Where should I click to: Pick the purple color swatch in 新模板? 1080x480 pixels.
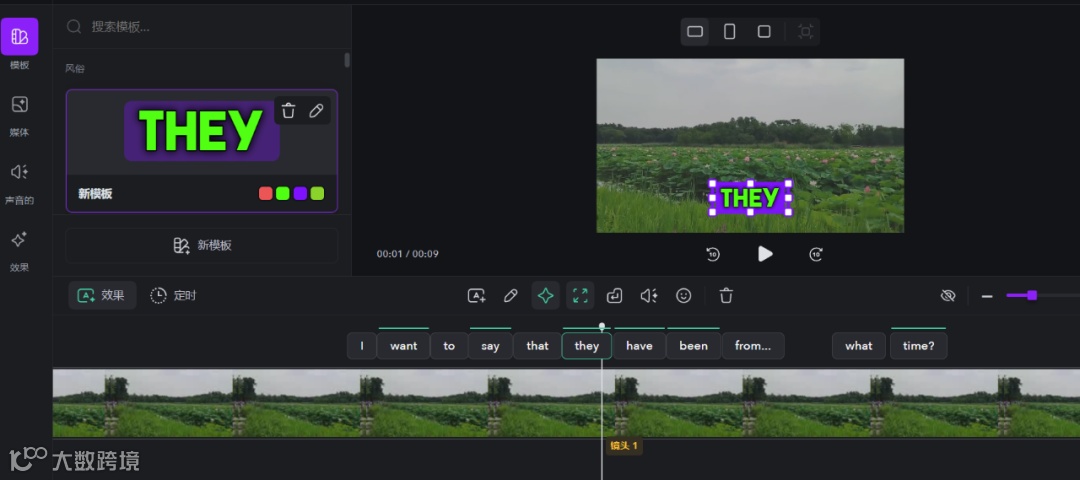(300, 194)
